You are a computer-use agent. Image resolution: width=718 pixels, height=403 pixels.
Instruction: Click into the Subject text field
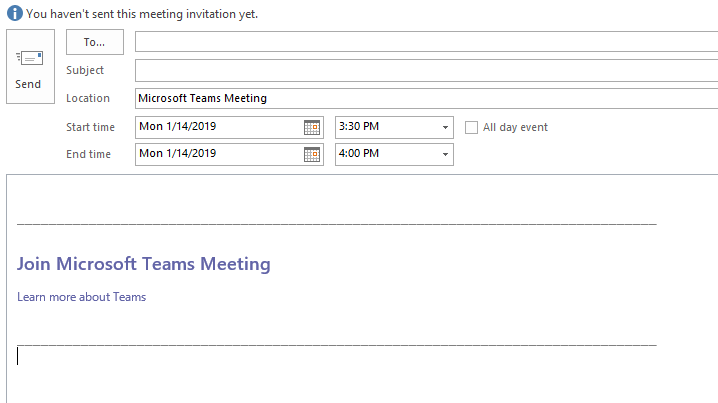click(425, 71)
